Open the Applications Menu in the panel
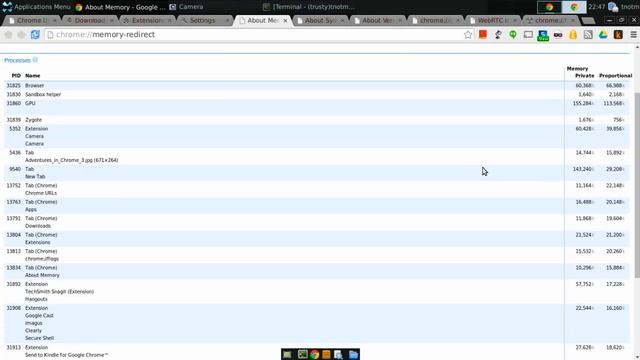 (x=36, y=7)
